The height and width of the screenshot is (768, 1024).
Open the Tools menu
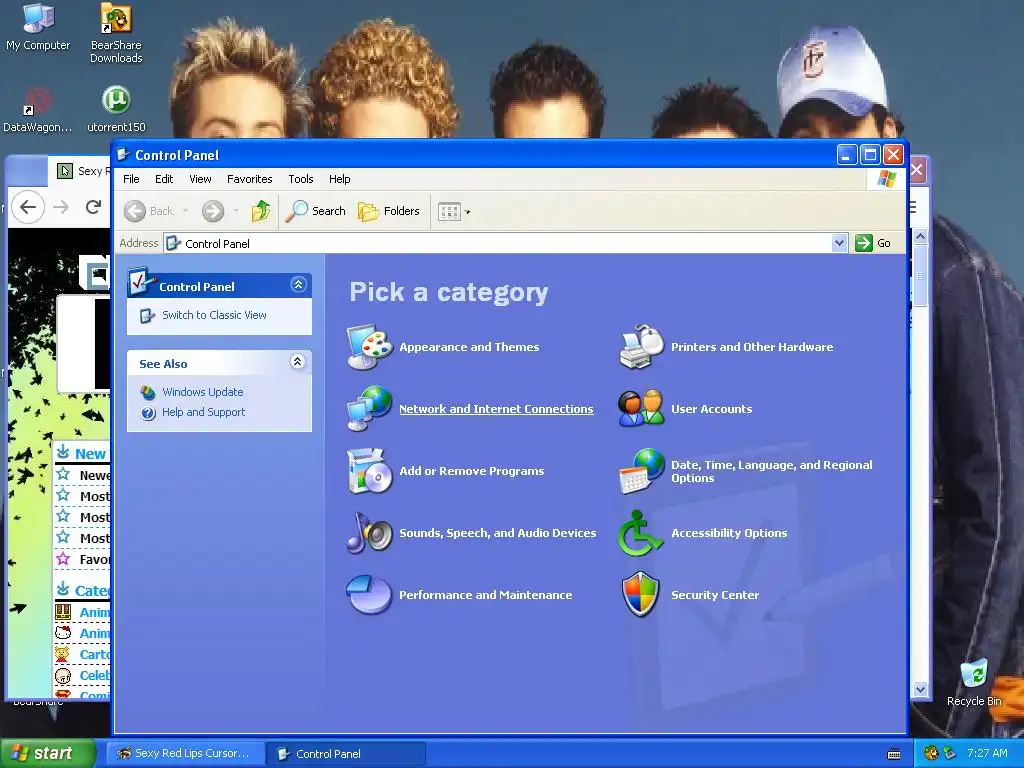[x=301, y=179]
